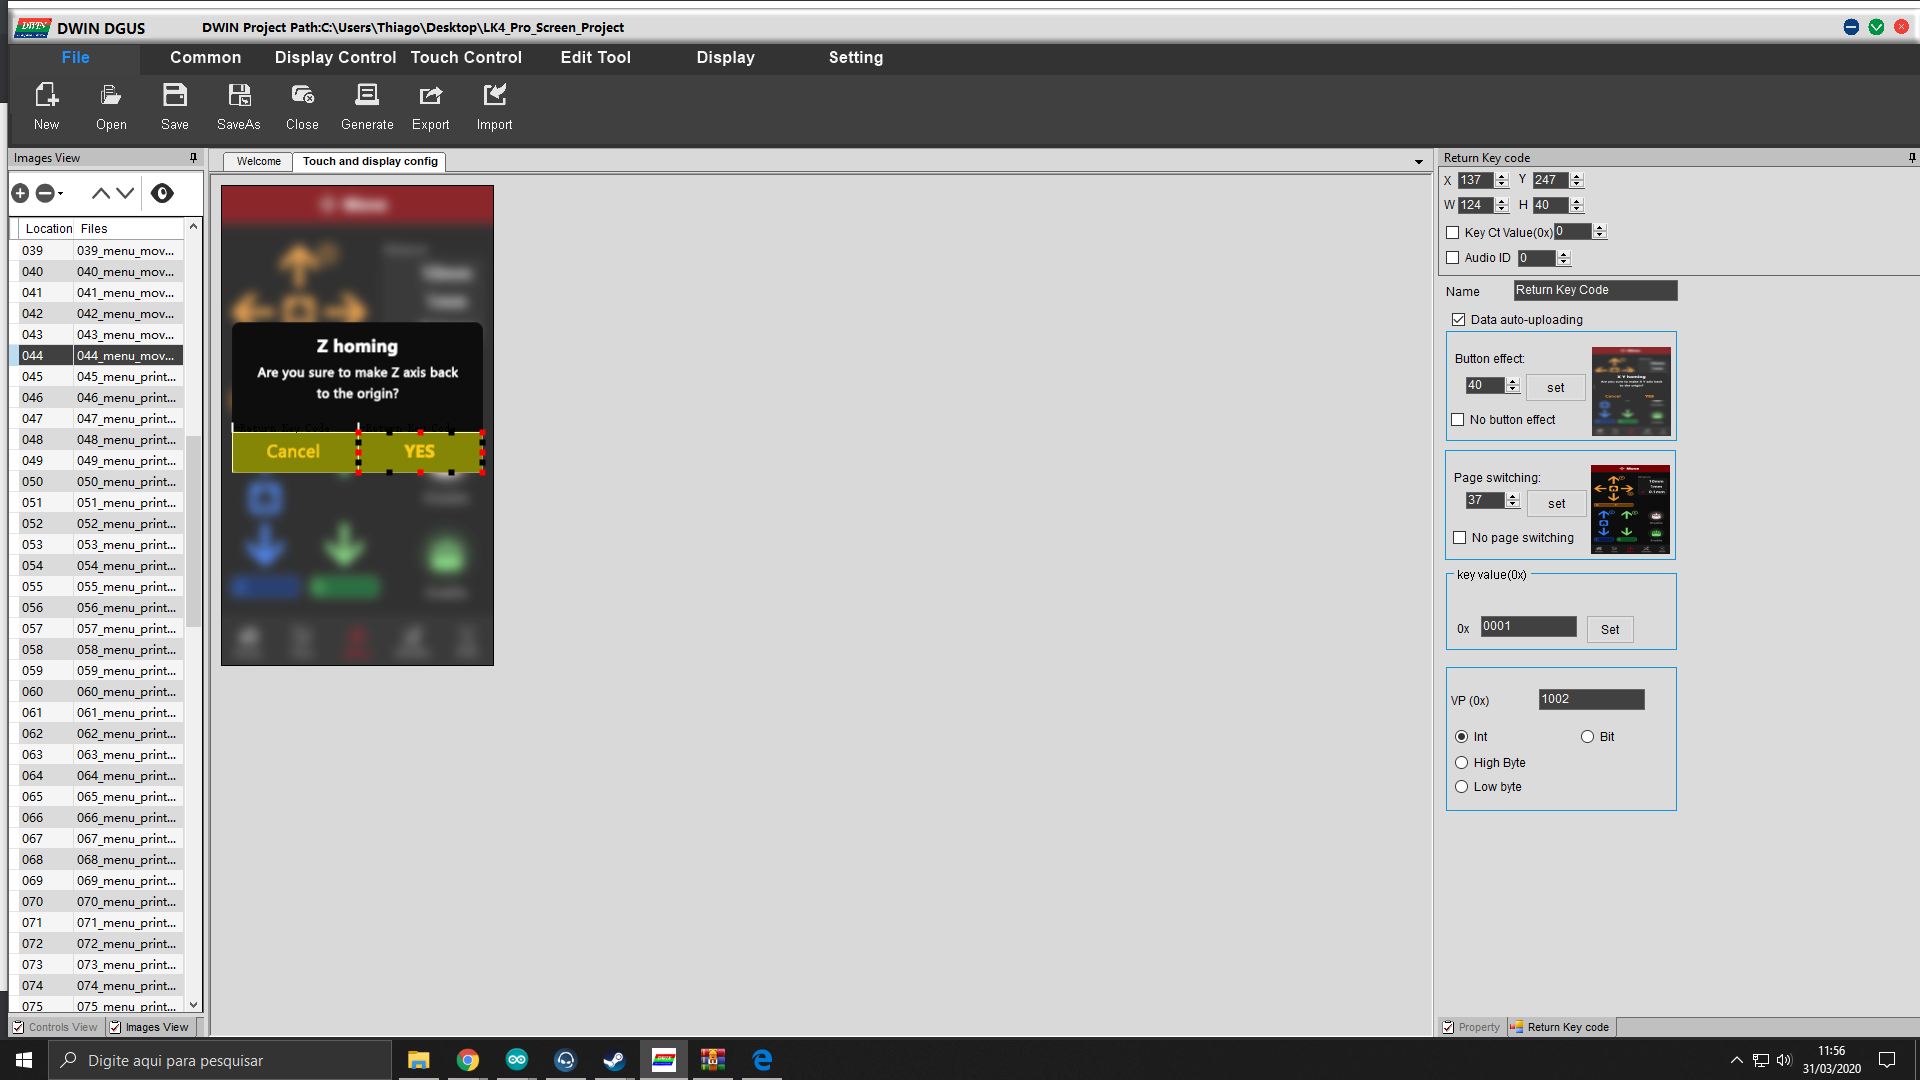The width and height of the screenshot is (1920, 1080).
Task: Click the Open project icon
Action: pyautogui.click(x=111, y=96)
